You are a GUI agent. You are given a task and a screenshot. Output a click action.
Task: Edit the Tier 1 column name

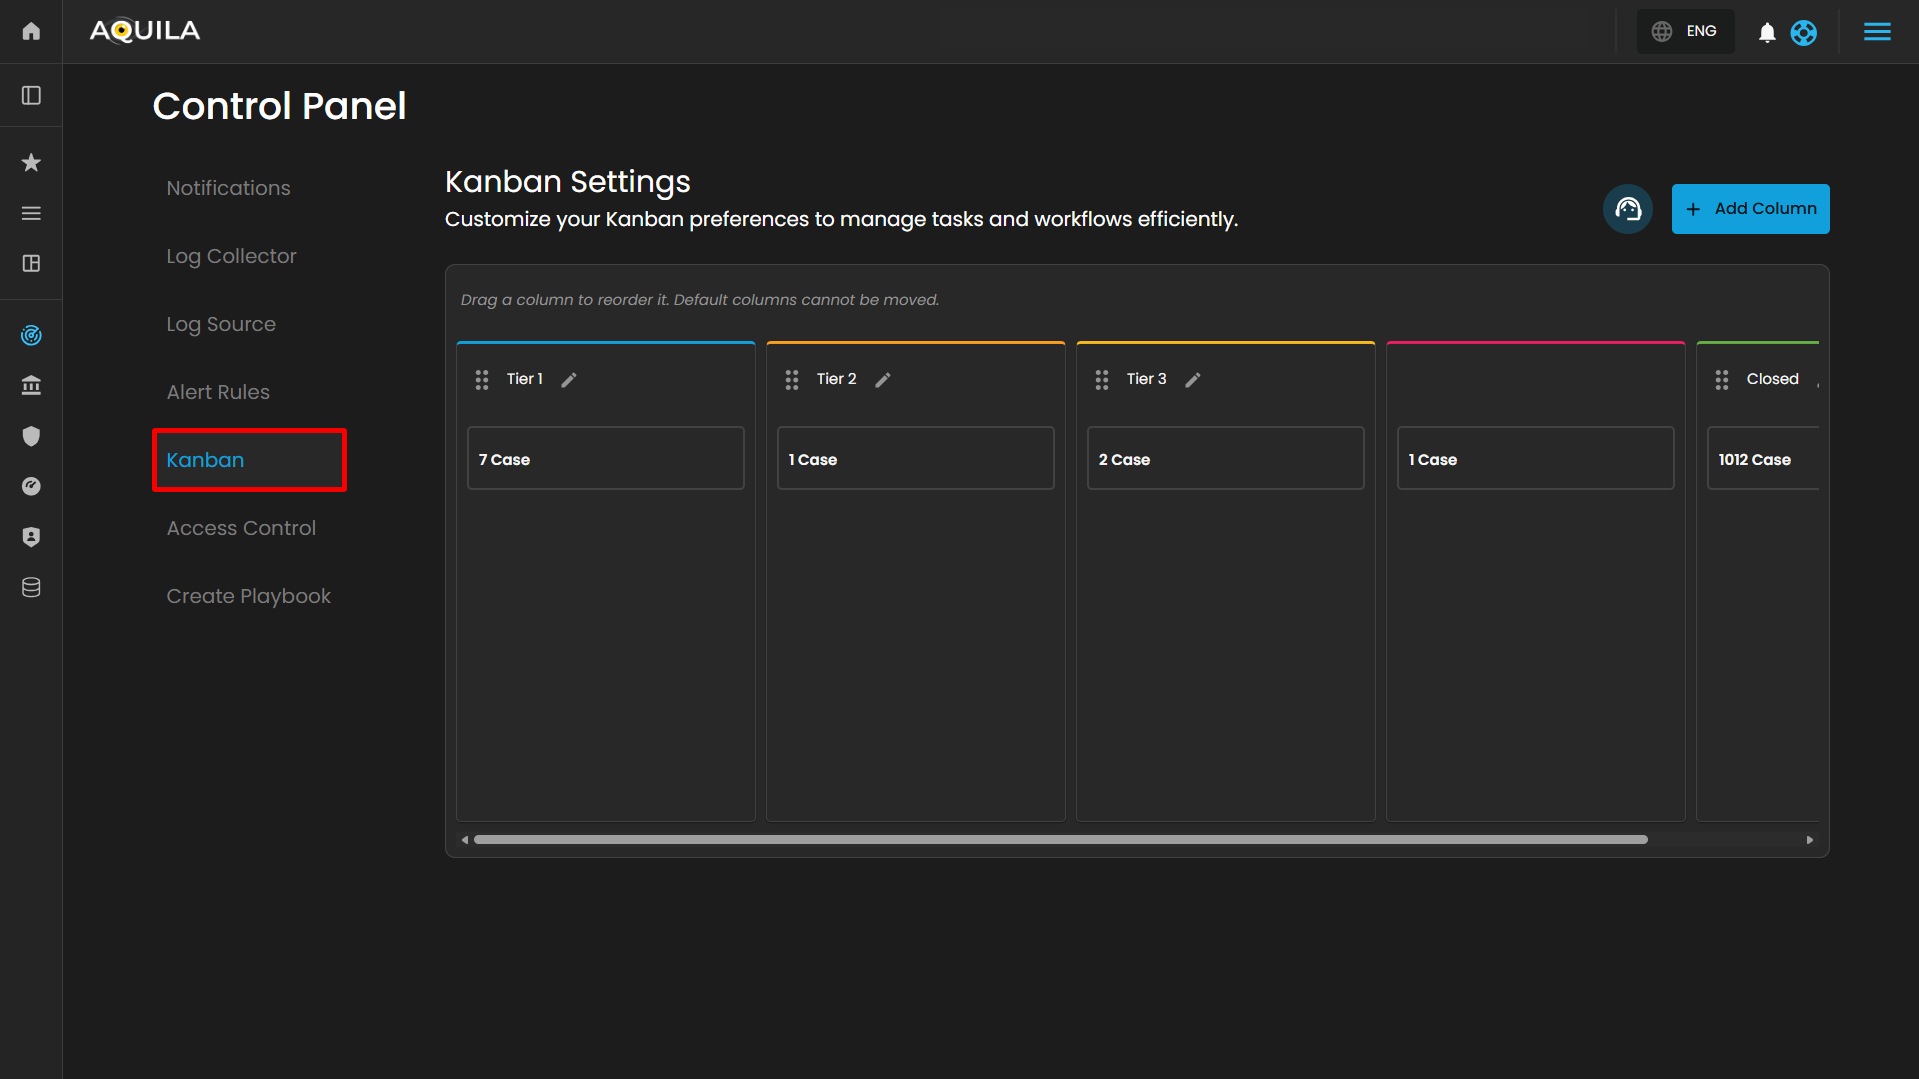pos(569,380)
